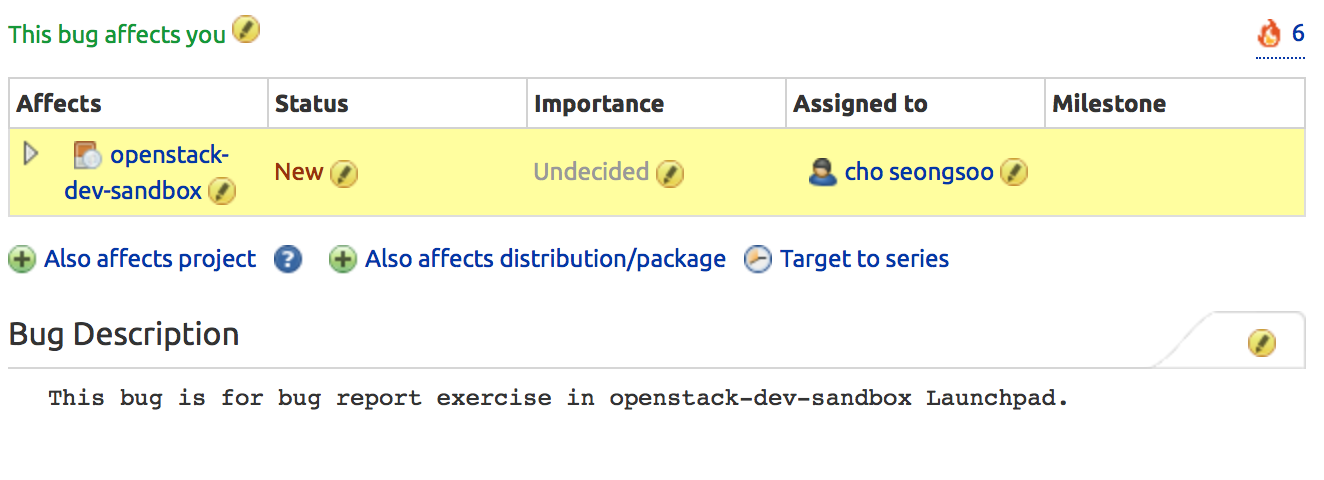Edit the New status pencil icon
The height and width of the screenshot is (480, 1324).
click(344, 174)
